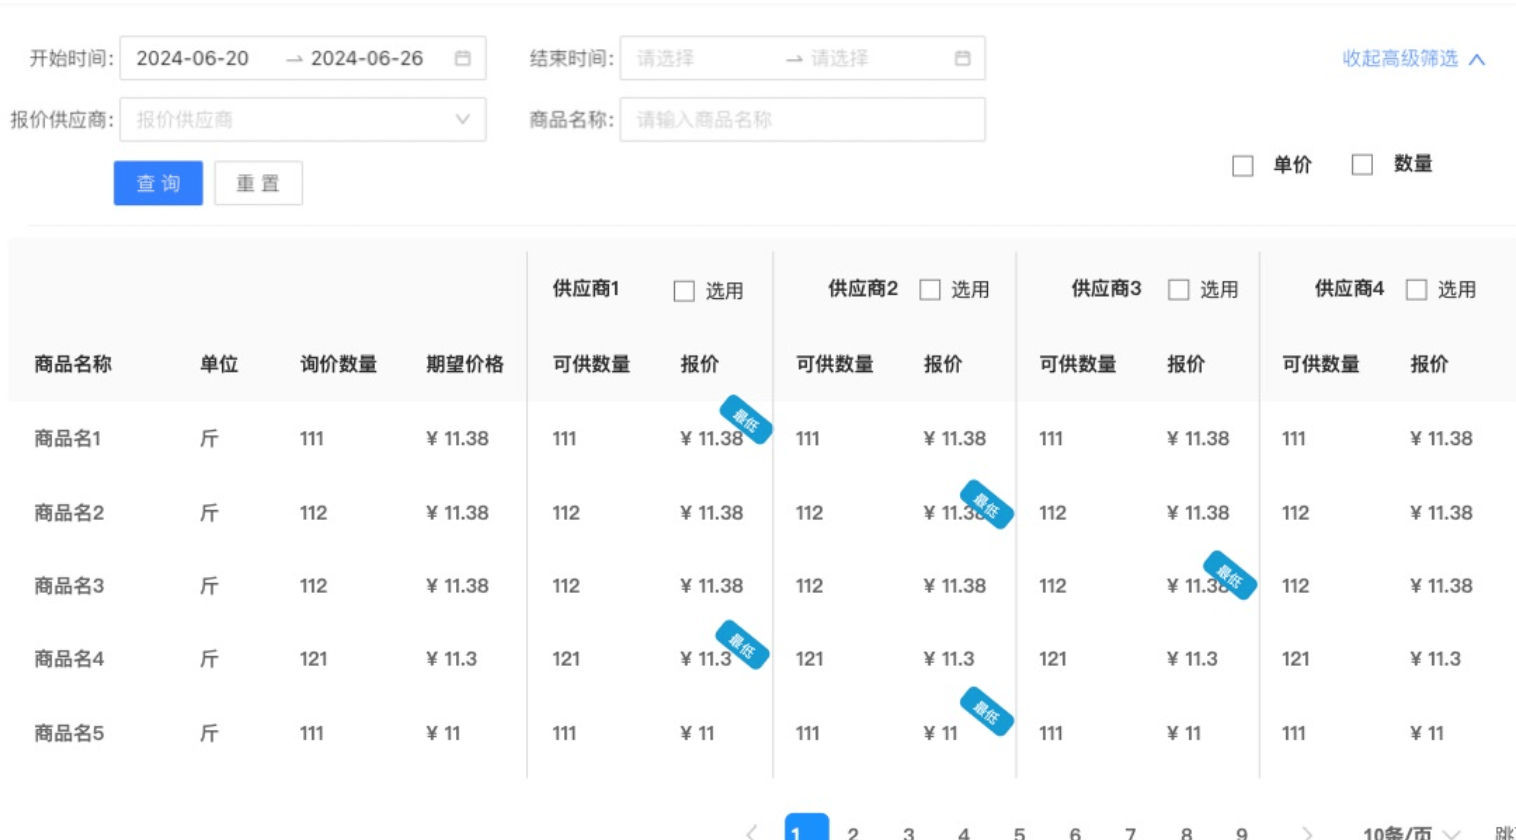Click 期望价格 ¥ 11 in 商品名5 row

[x=443, y=733]
